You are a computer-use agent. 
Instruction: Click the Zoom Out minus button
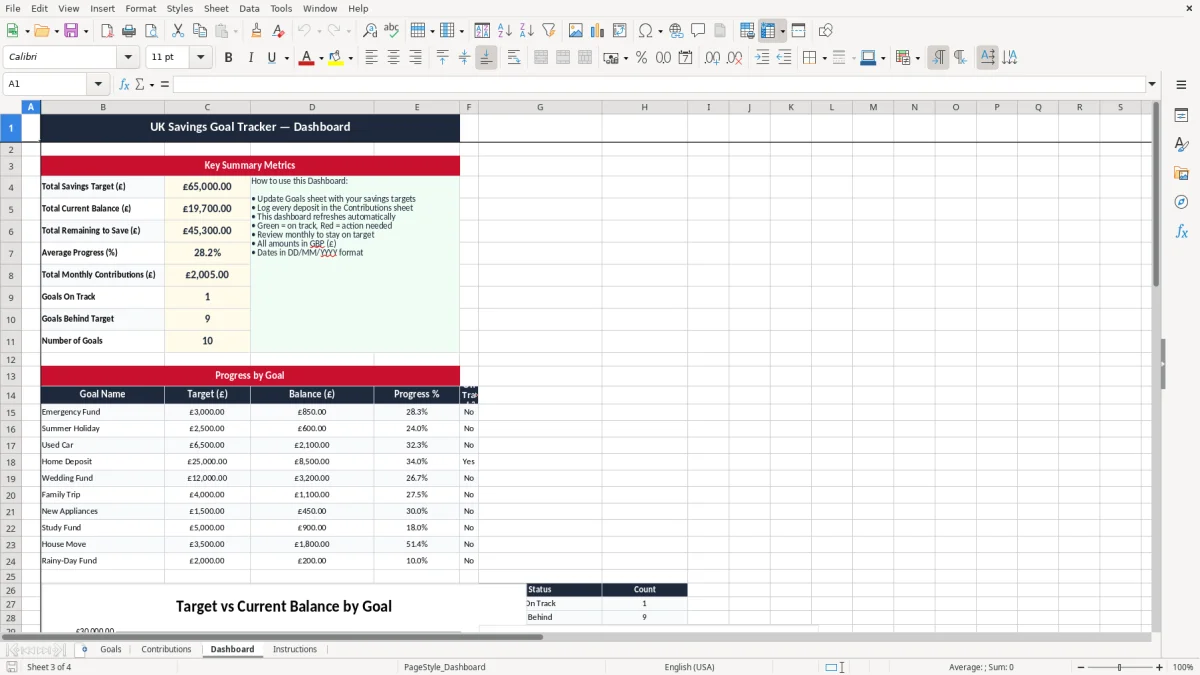[x=1081, y=667]
